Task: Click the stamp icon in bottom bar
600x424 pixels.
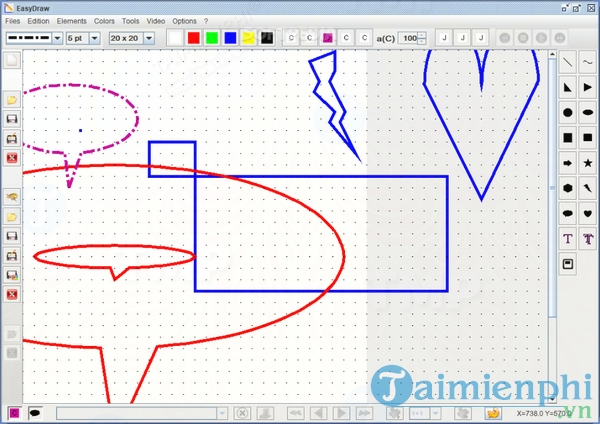Action: 265,413
